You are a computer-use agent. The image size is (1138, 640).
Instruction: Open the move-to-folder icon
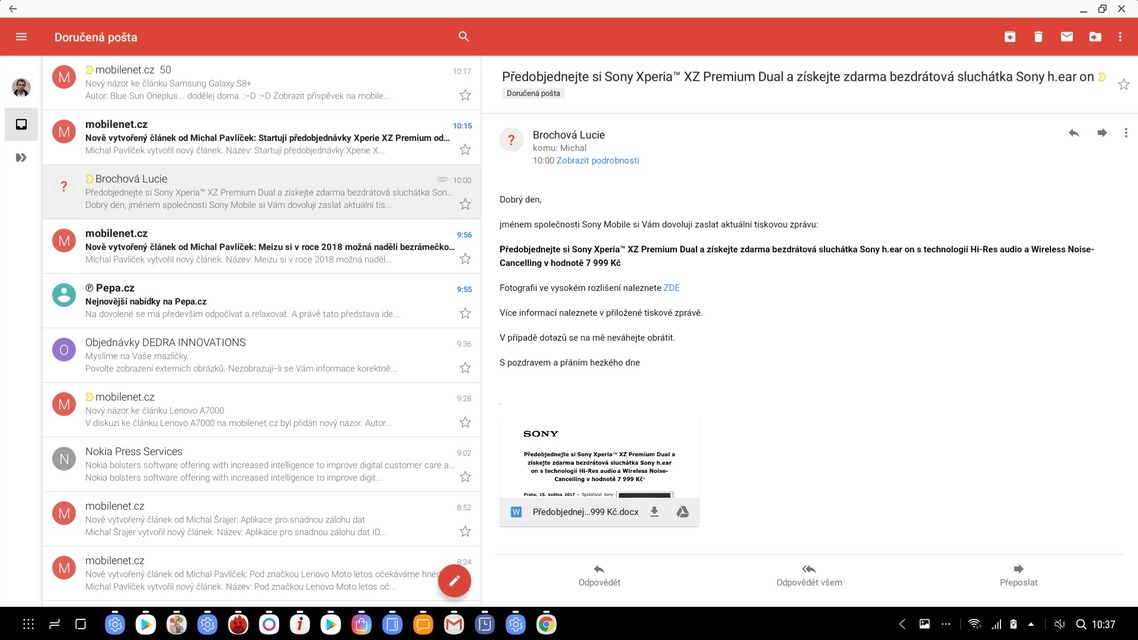coord(1095,37)
